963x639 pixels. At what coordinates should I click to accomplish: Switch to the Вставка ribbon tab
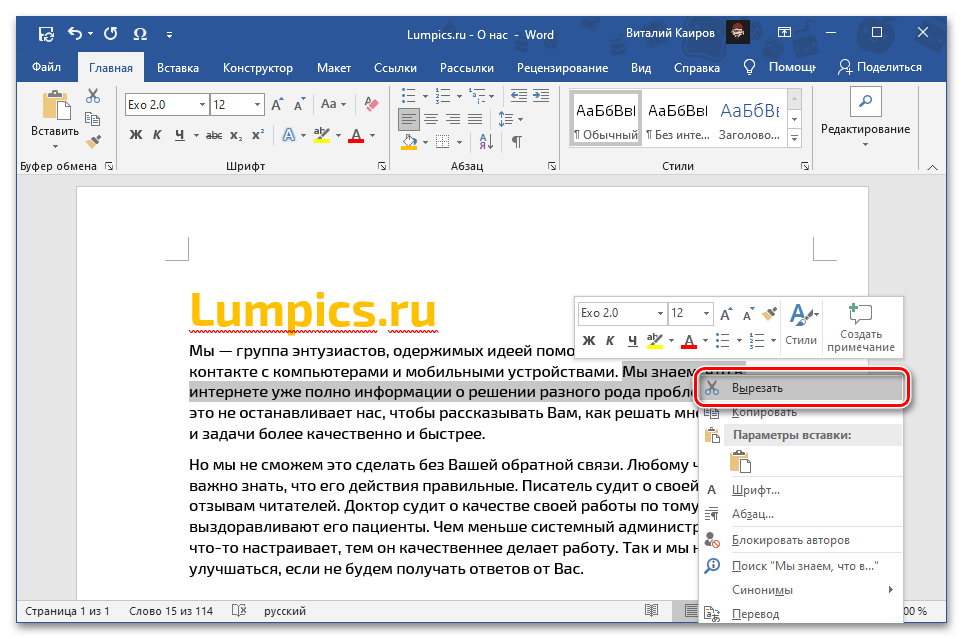(177, 68)
